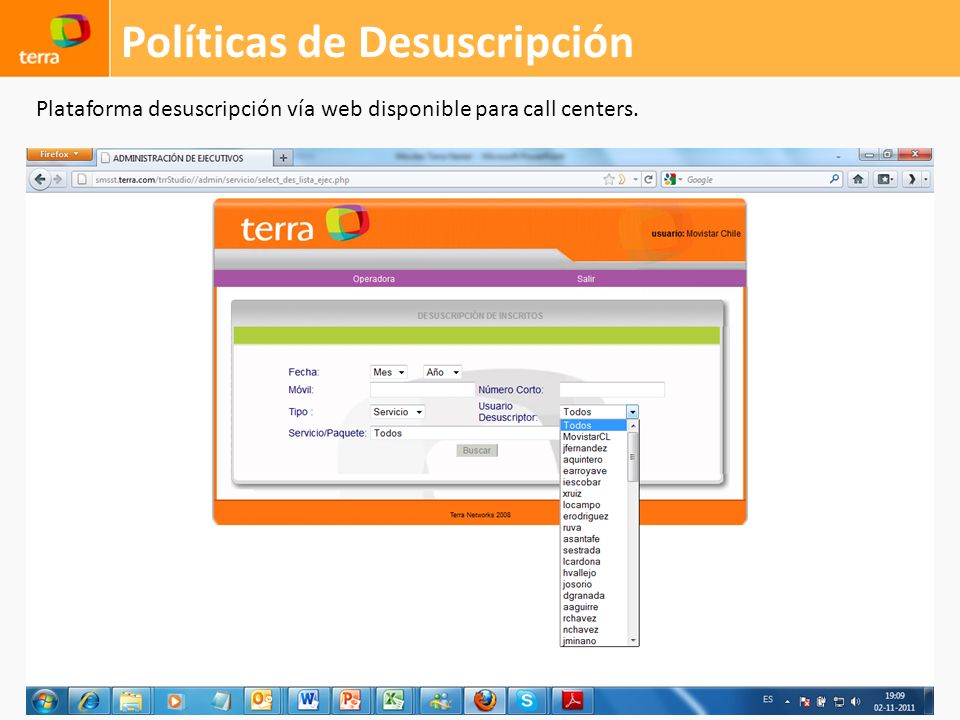Select aaguirre in the user list

pos(594,607)
